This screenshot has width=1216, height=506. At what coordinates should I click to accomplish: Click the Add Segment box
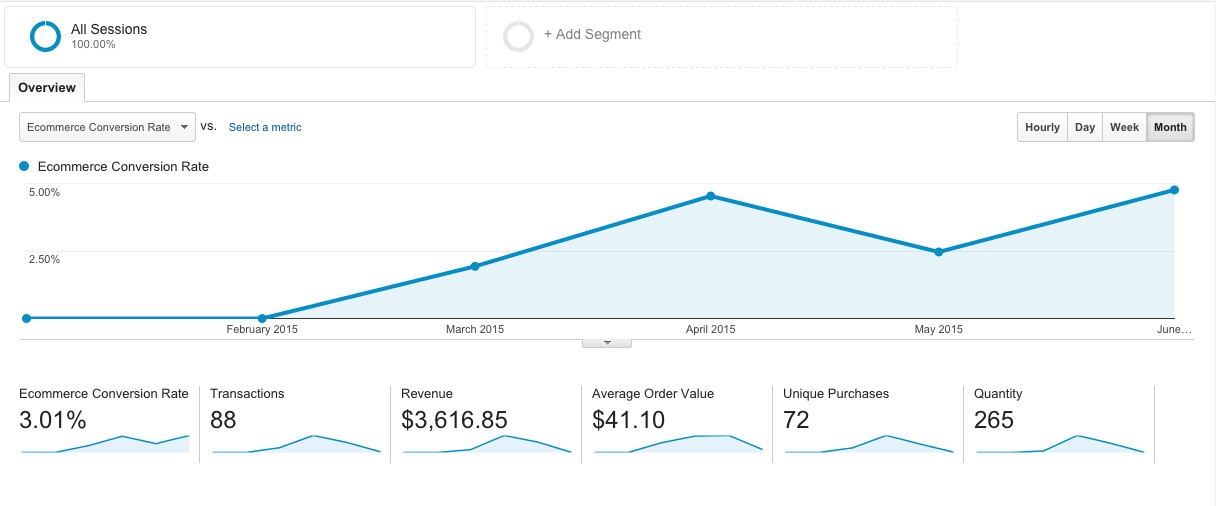tap(721, 36)
